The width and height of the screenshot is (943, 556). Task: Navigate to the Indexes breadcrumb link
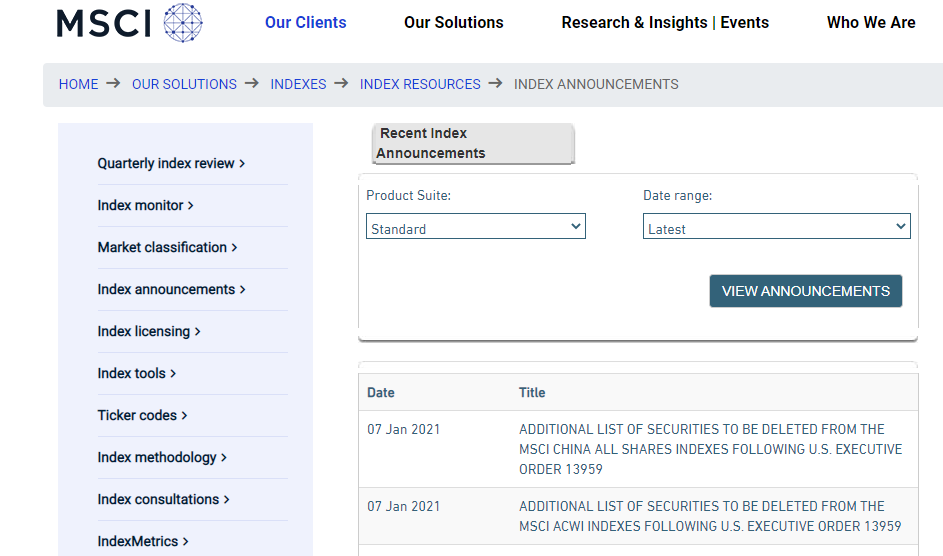coord(298,84)
